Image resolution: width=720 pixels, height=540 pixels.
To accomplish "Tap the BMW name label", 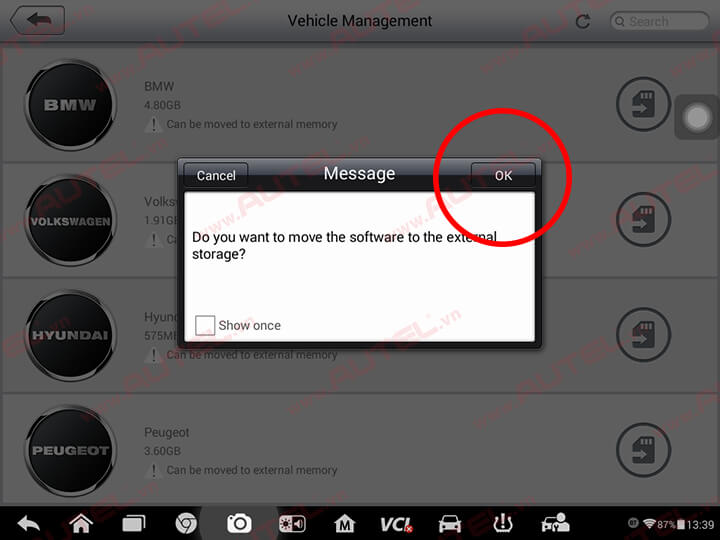I will 159,86.
